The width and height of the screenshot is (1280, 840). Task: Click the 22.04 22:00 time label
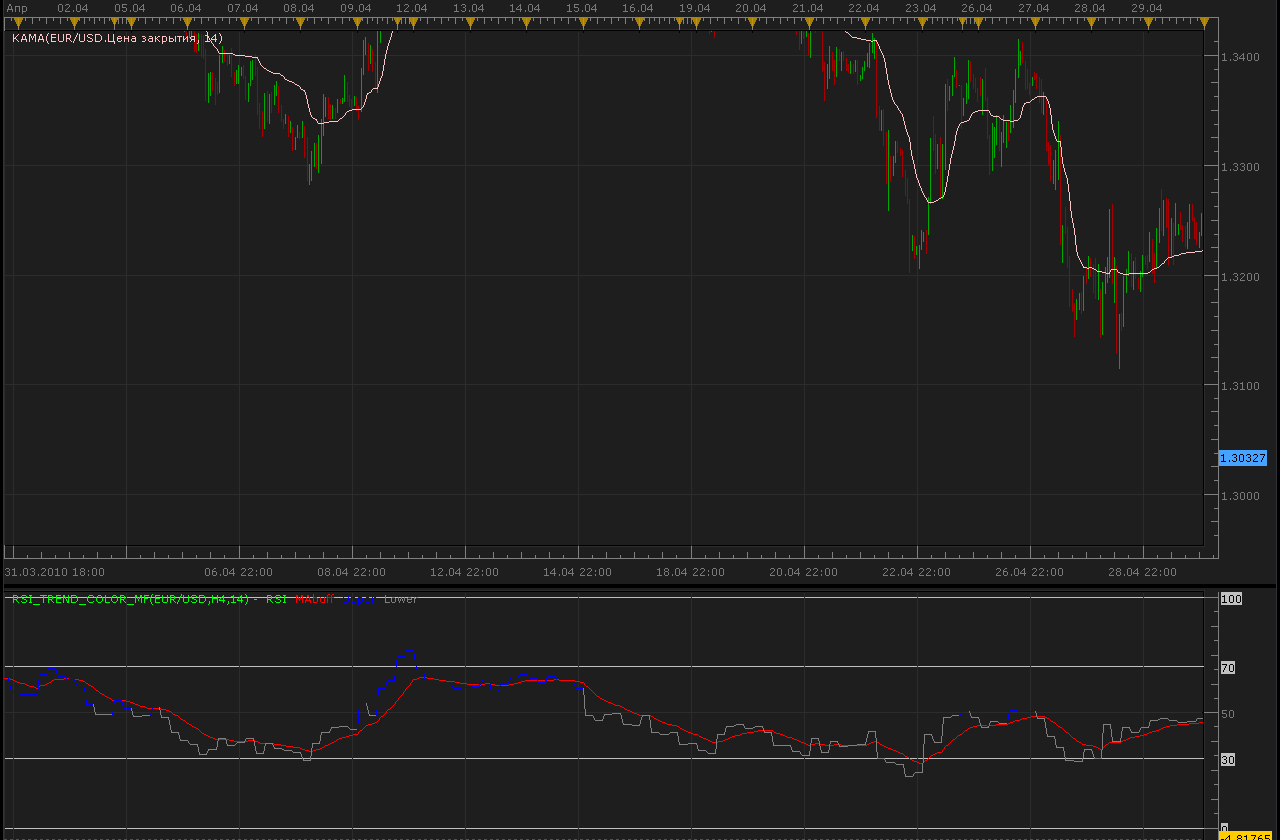pos(917,573)
